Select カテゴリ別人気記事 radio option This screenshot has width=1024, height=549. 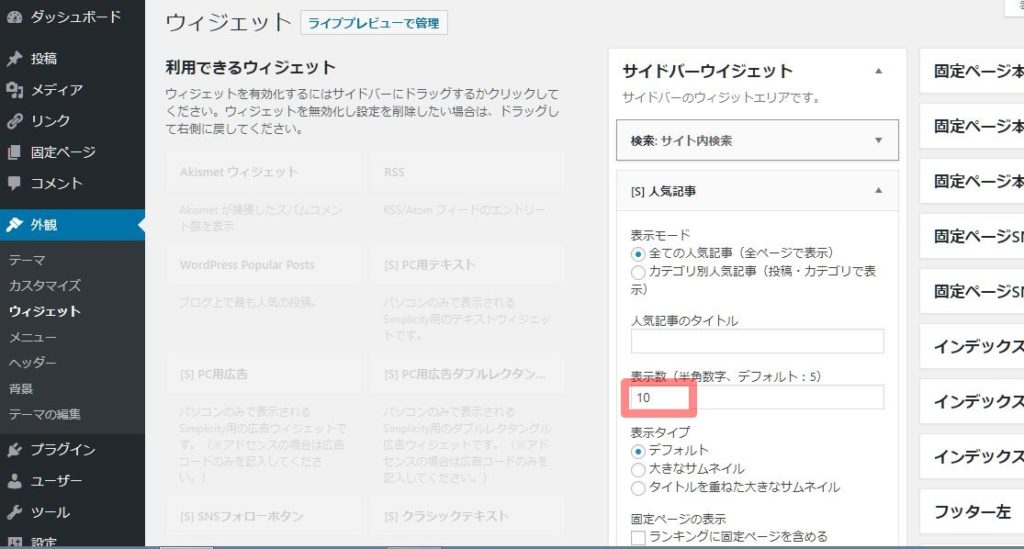coord(638,272)
